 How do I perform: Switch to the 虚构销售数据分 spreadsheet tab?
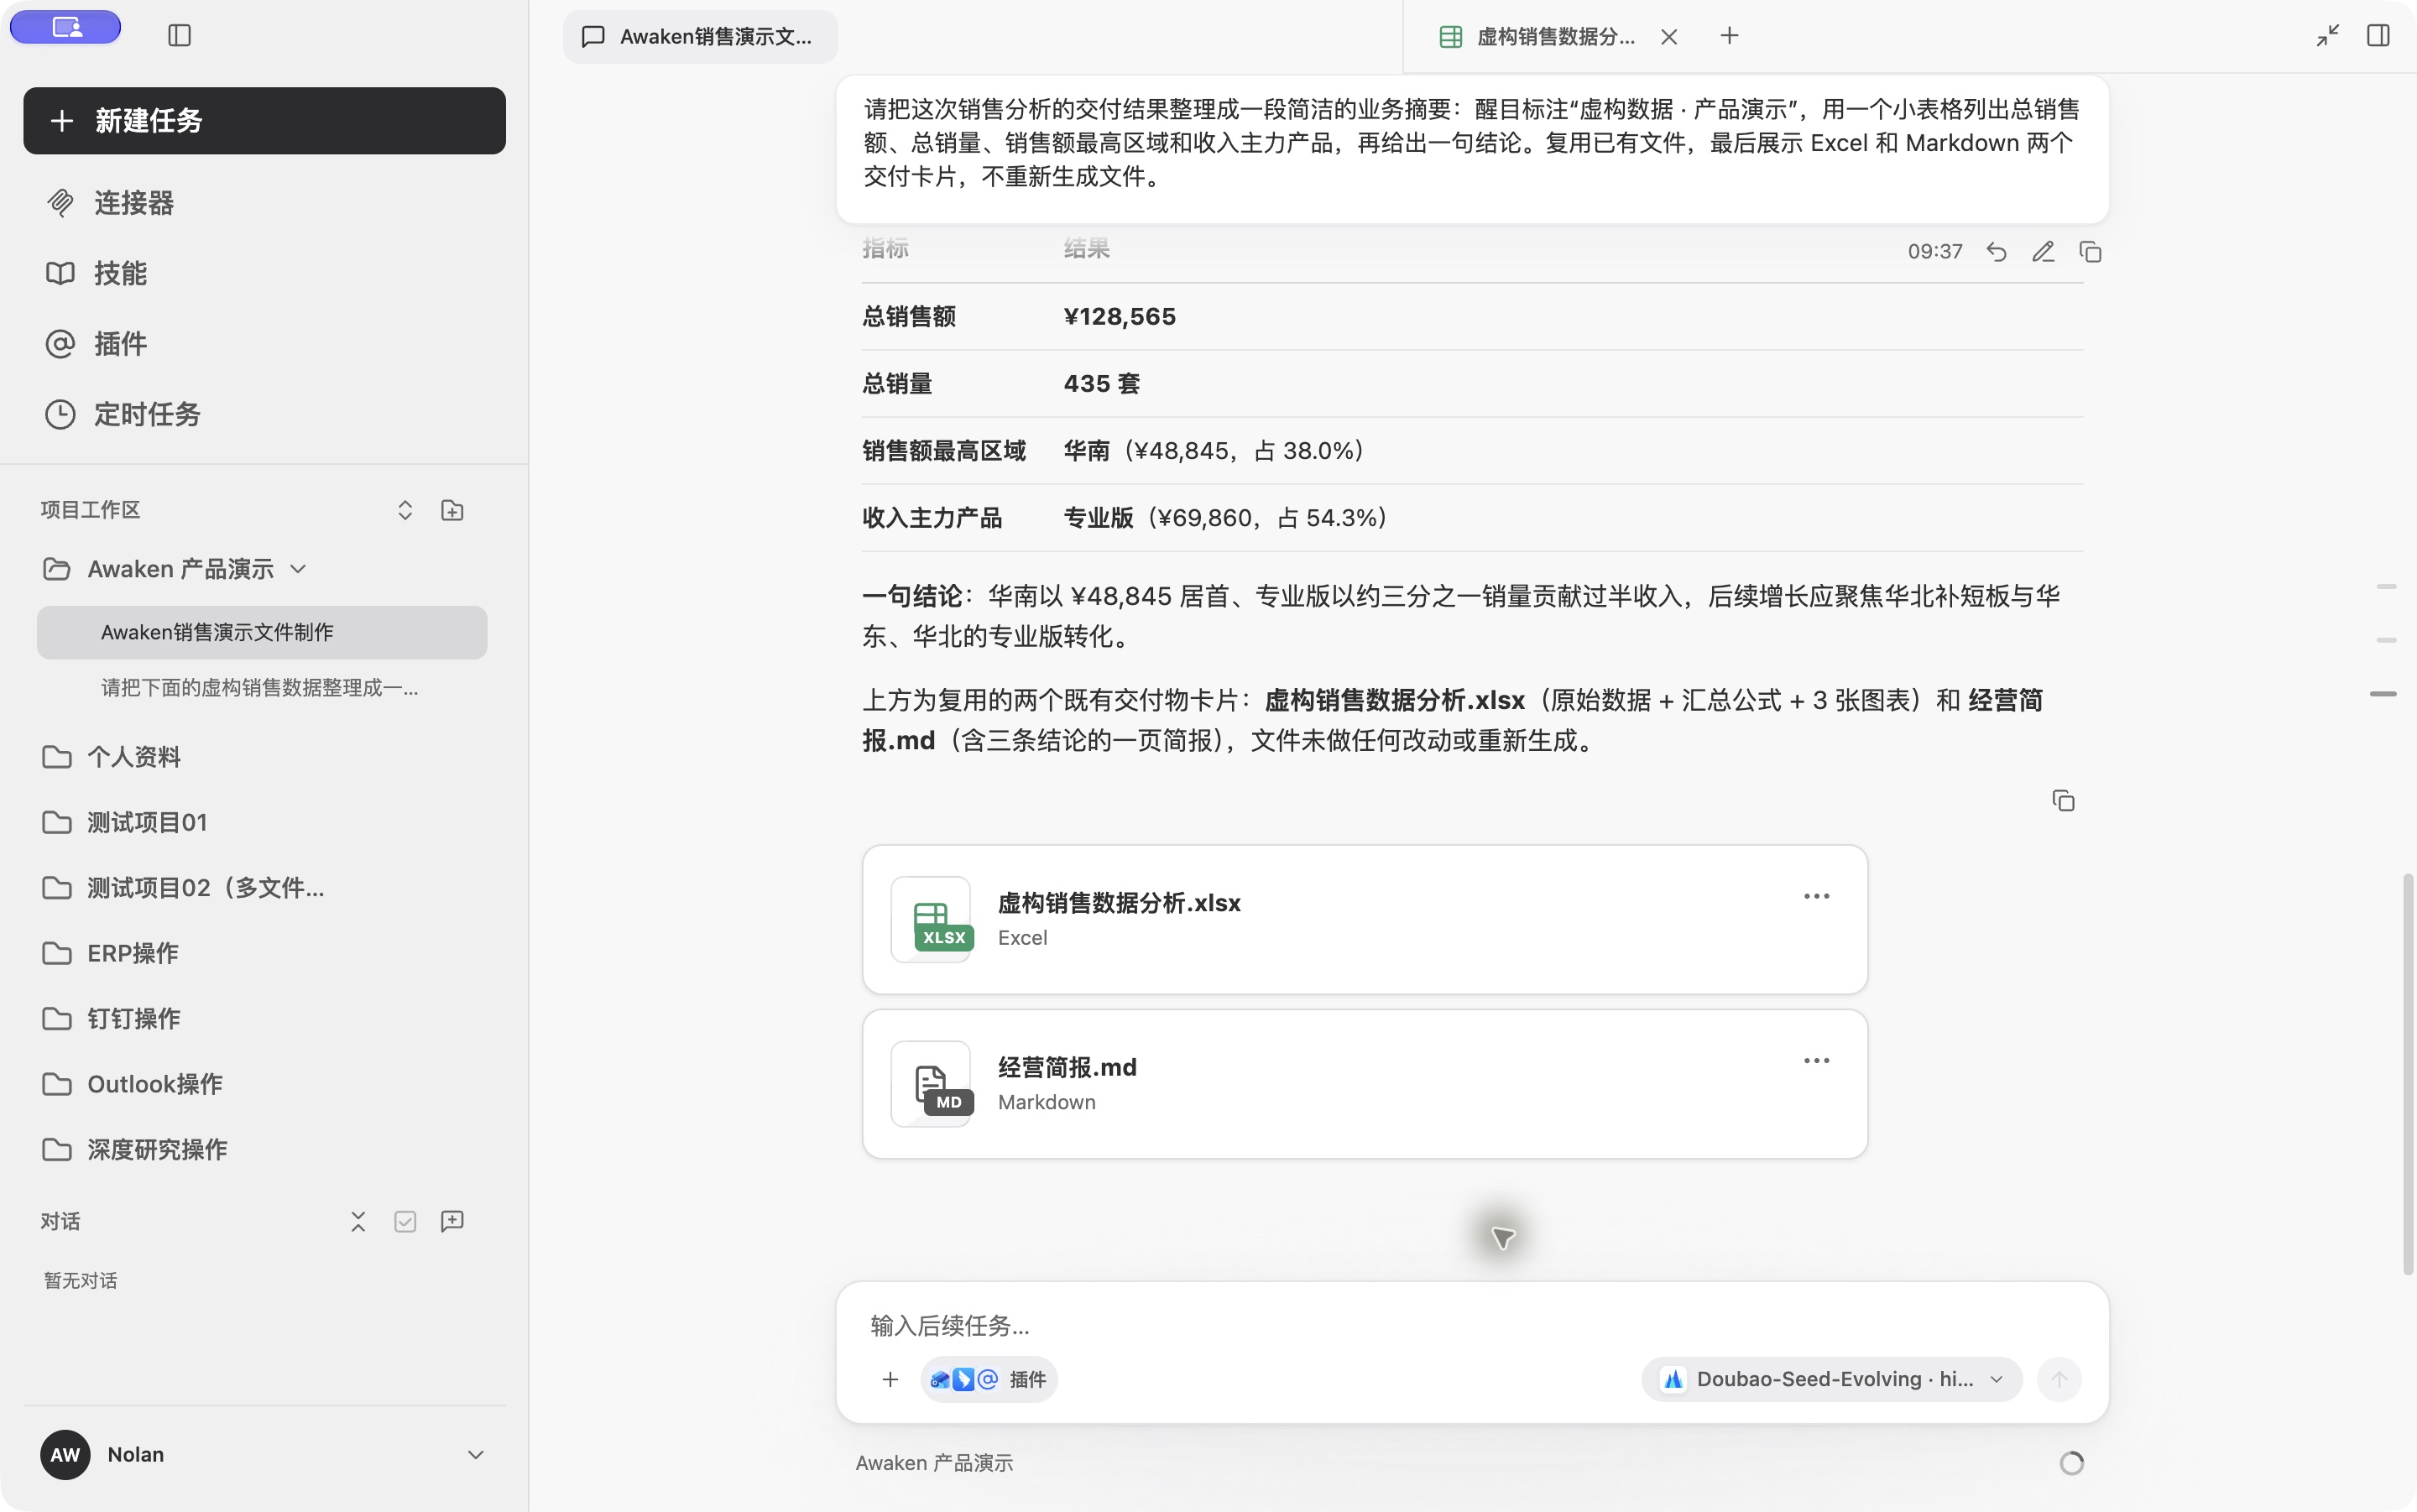(1538, 37)
